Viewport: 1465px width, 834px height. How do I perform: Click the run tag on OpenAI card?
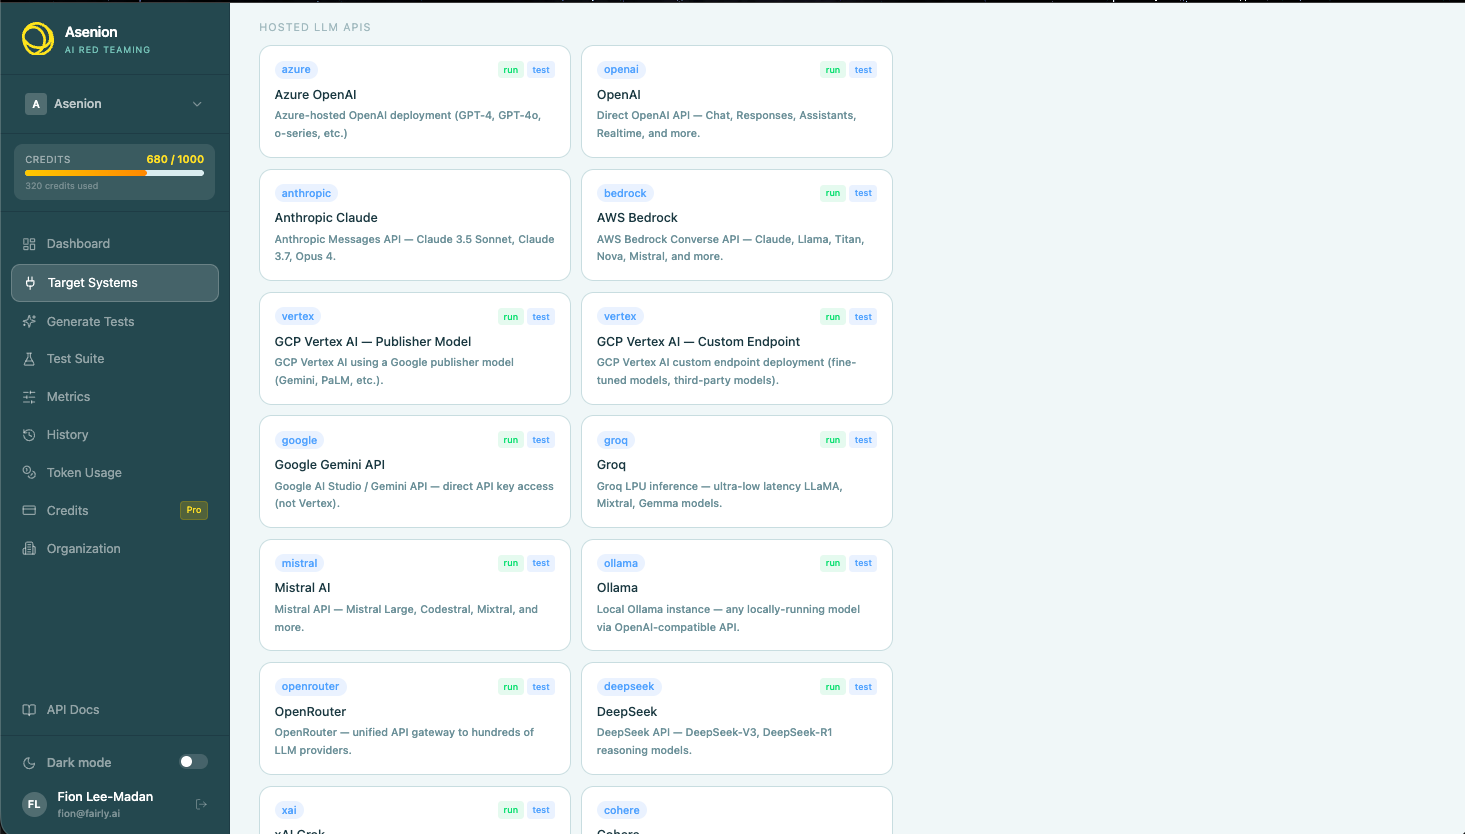[x=832, y=70]
